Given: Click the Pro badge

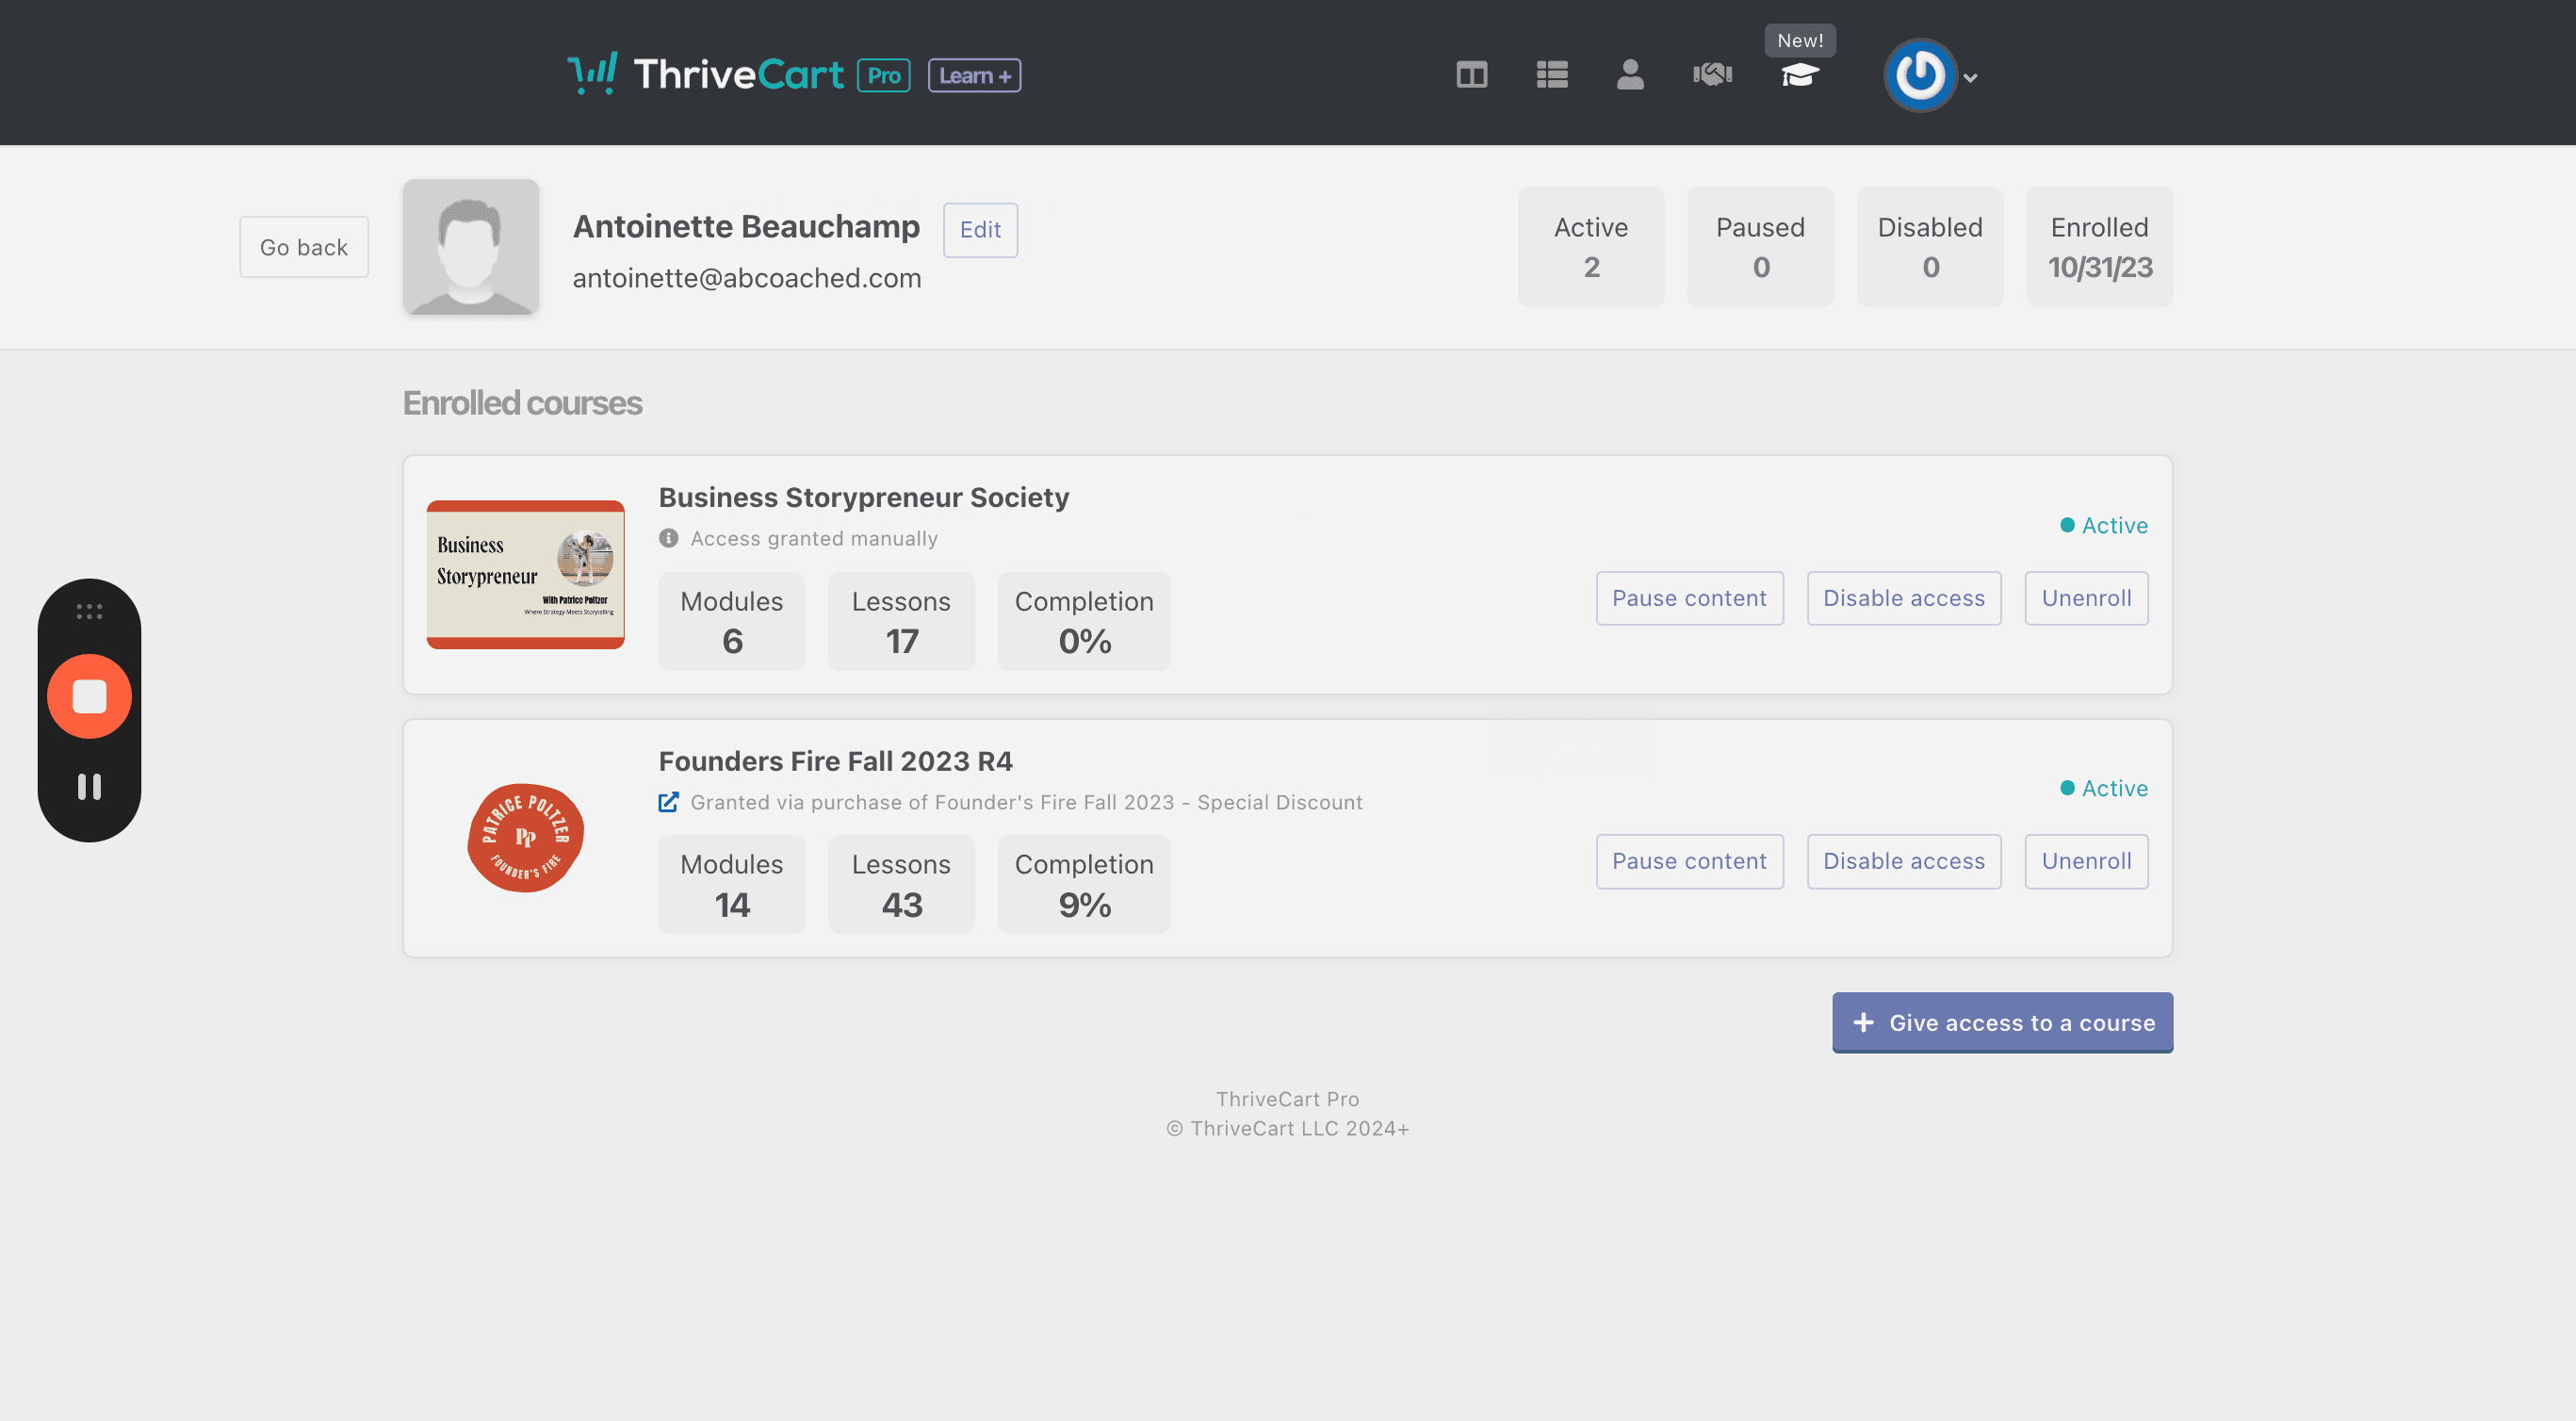Looking at the screenshot, I should 884,76.
